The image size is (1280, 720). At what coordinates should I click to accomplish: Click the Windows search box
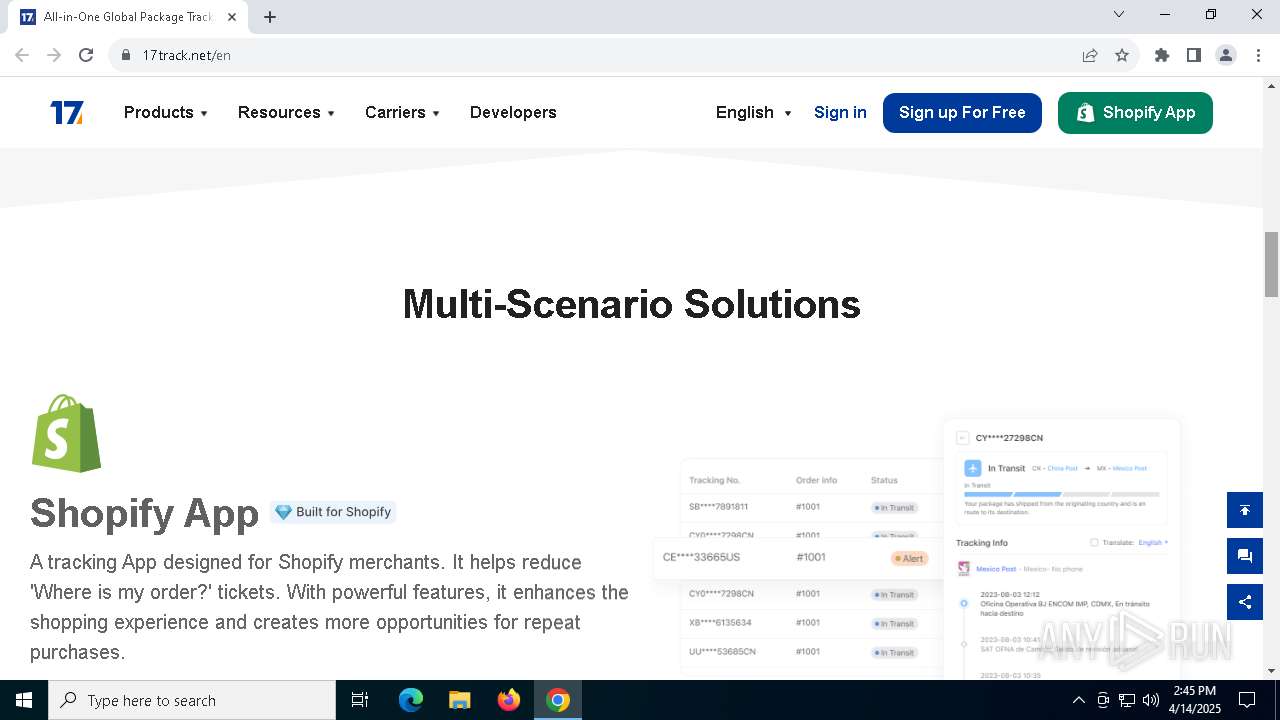[x=192, y=700]
